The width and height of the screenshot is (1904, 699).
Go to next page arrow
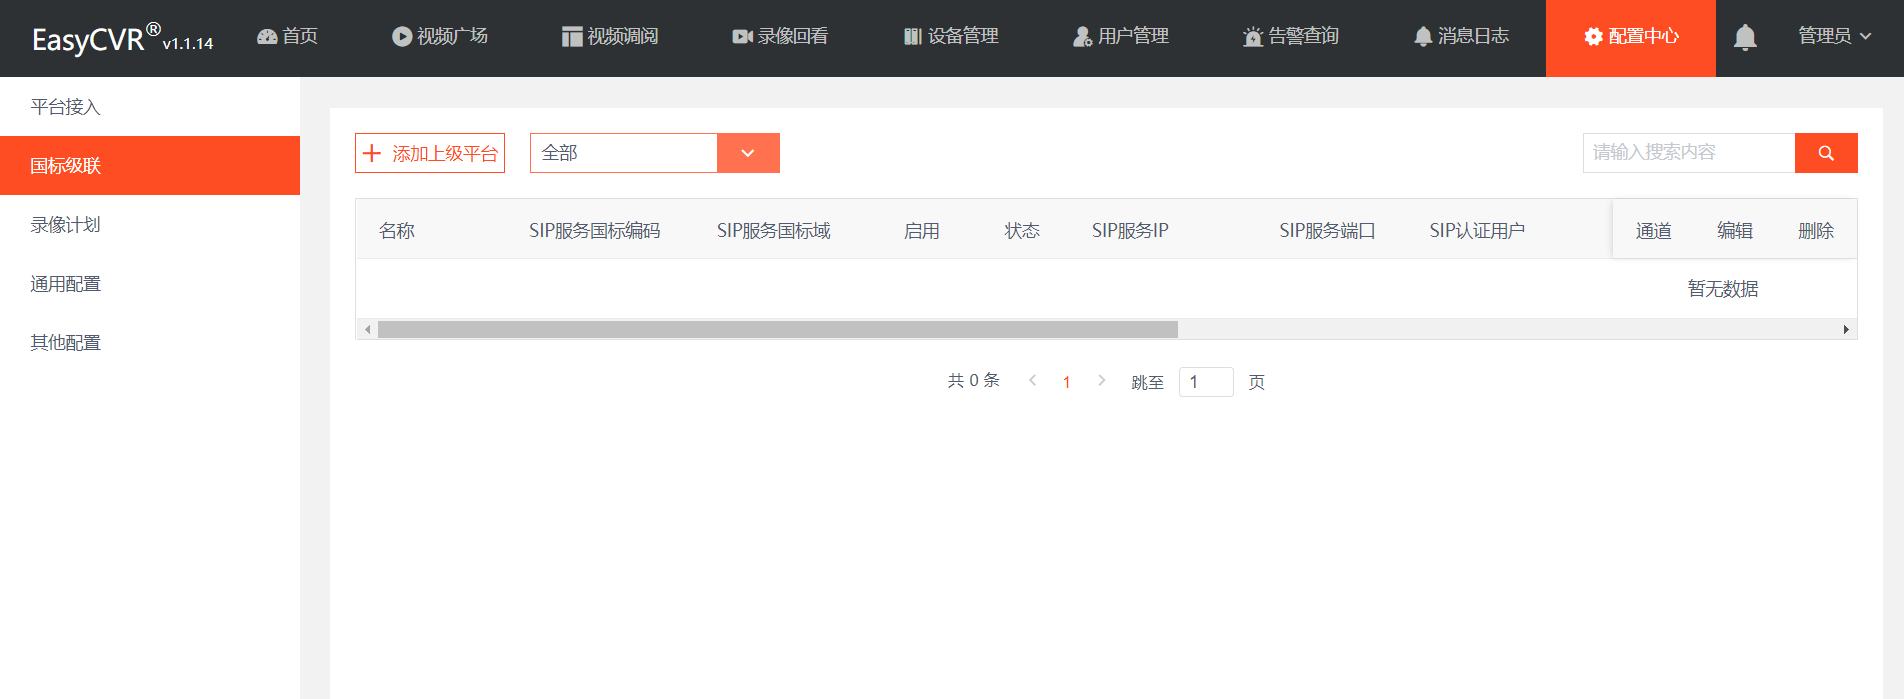pyautogui.click(x=1101, y=381)
